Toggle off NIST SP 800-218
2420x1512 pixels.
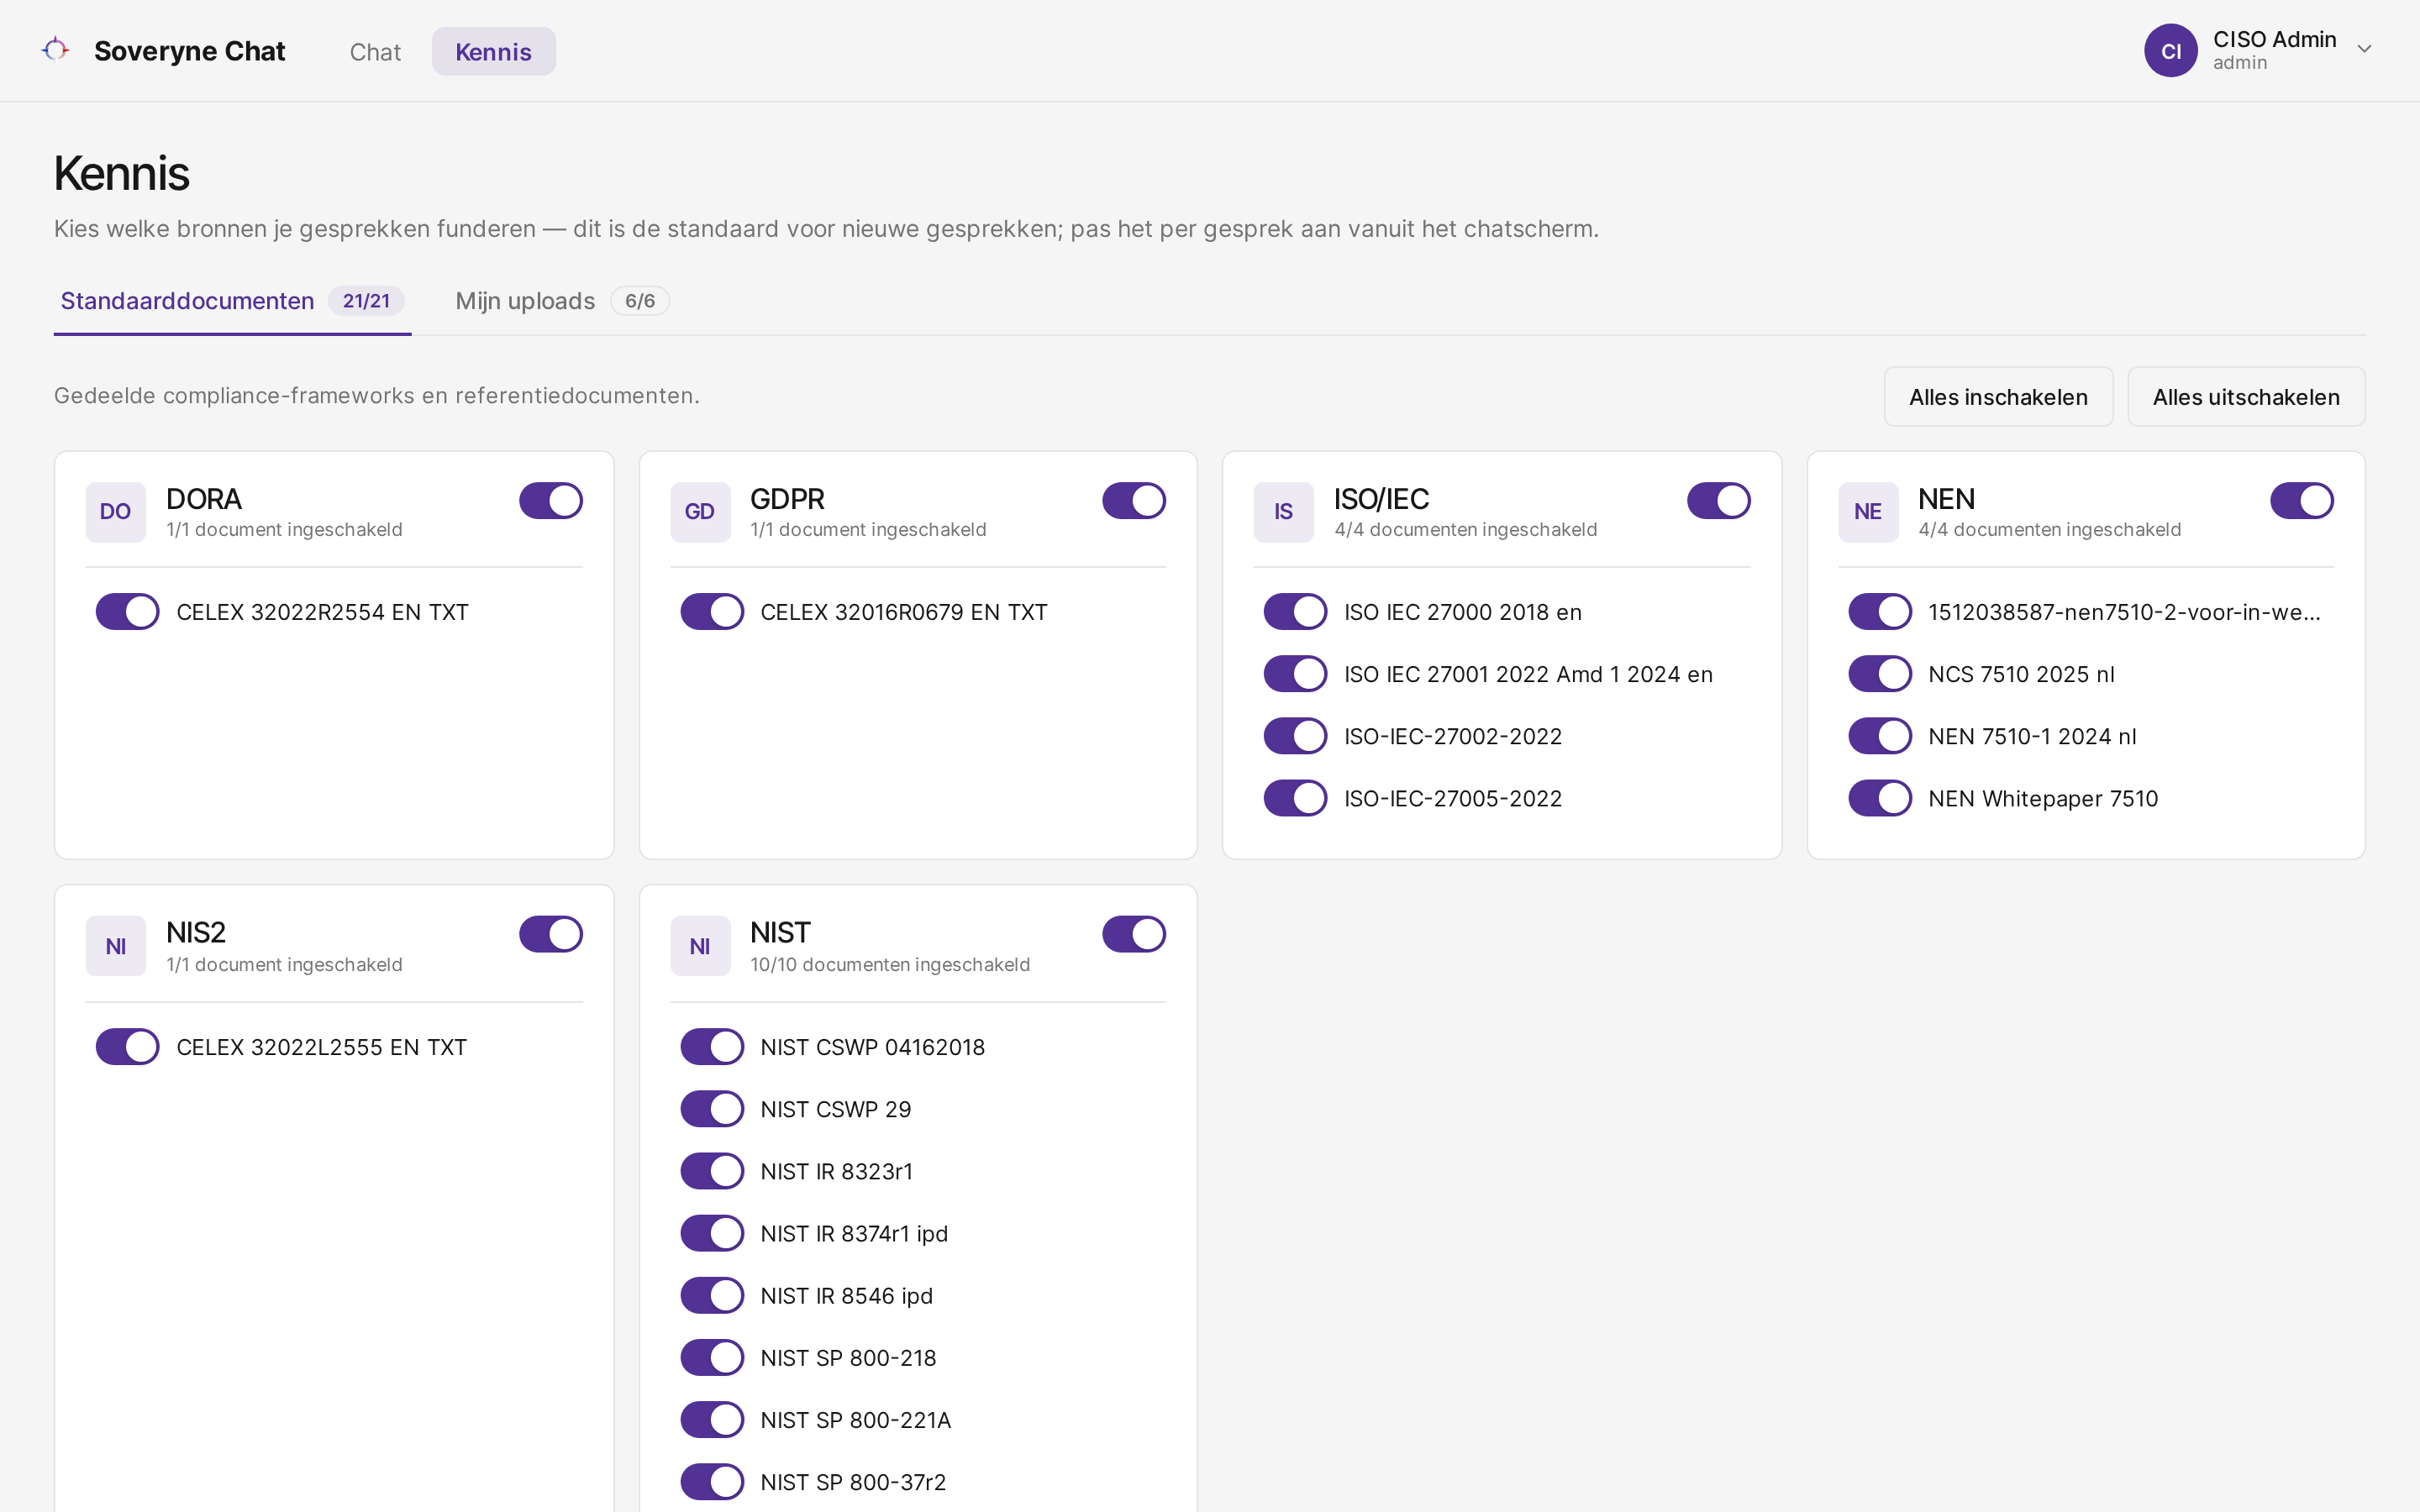[712, 1357]
